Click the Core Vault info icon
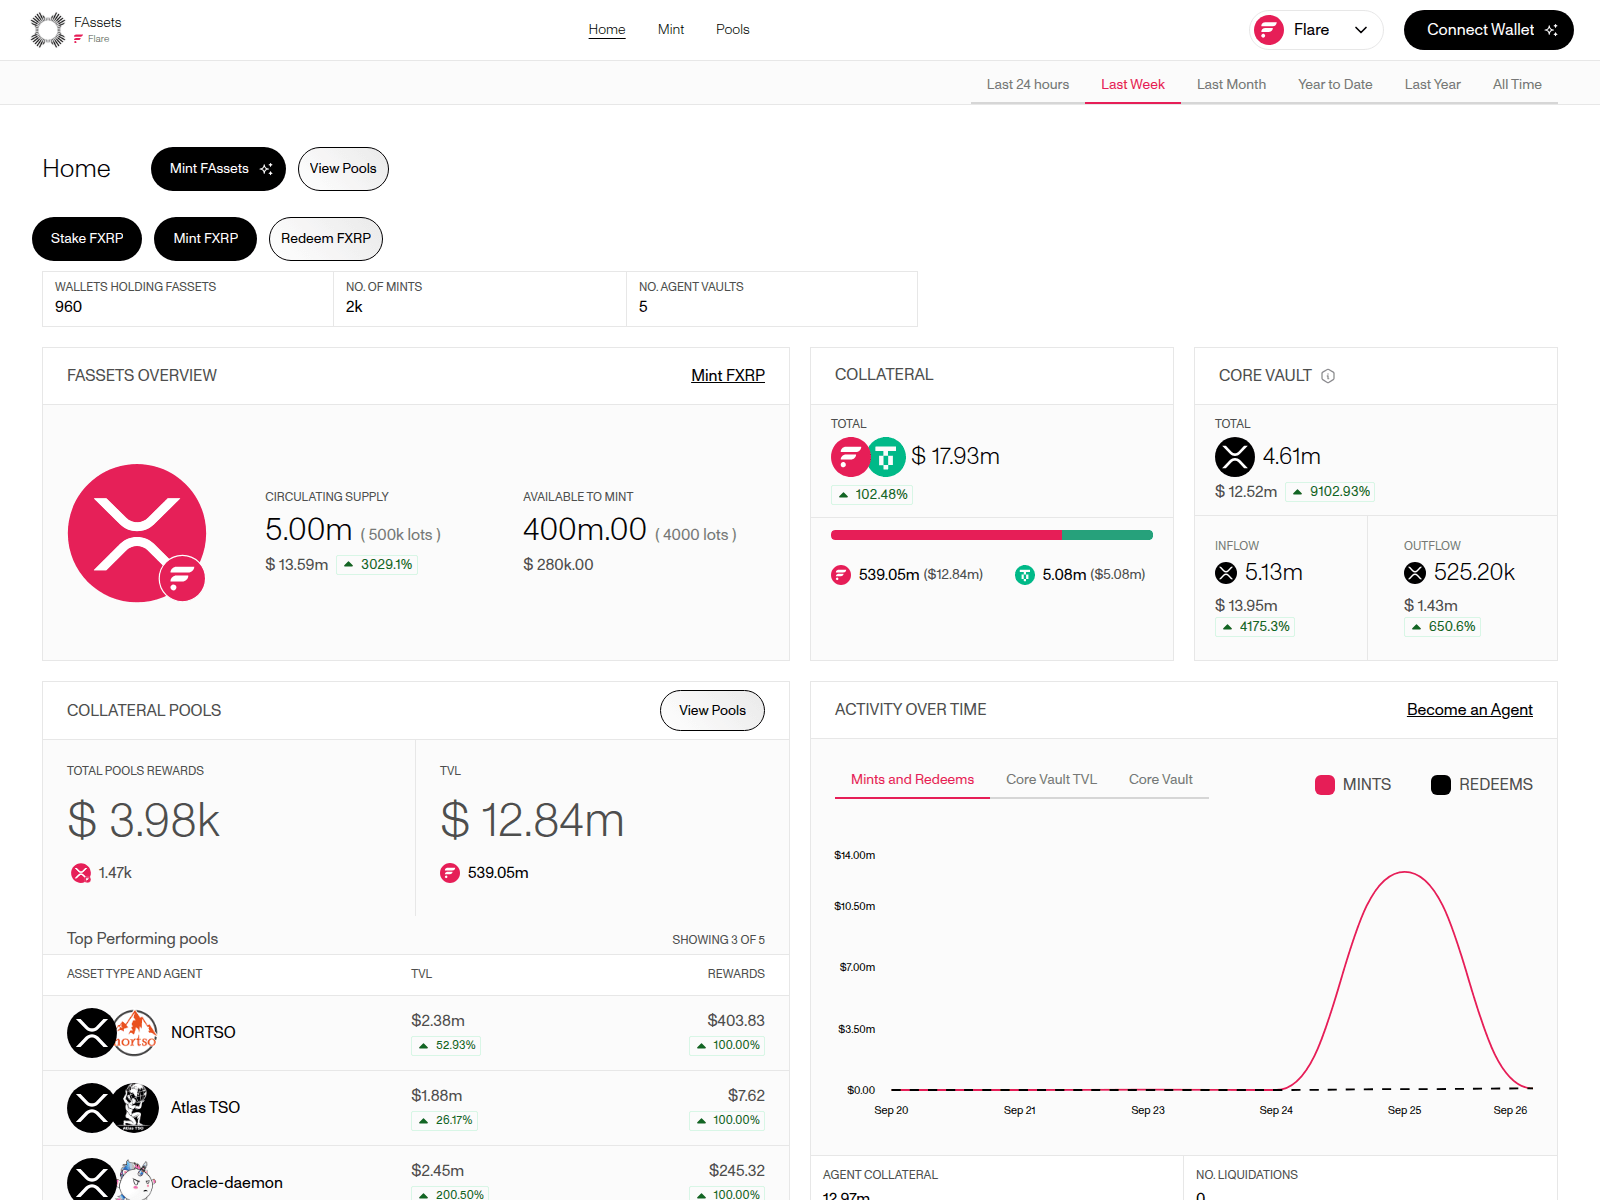The height and width of the screenshot is (1200, 1600). click(1328, 376)
